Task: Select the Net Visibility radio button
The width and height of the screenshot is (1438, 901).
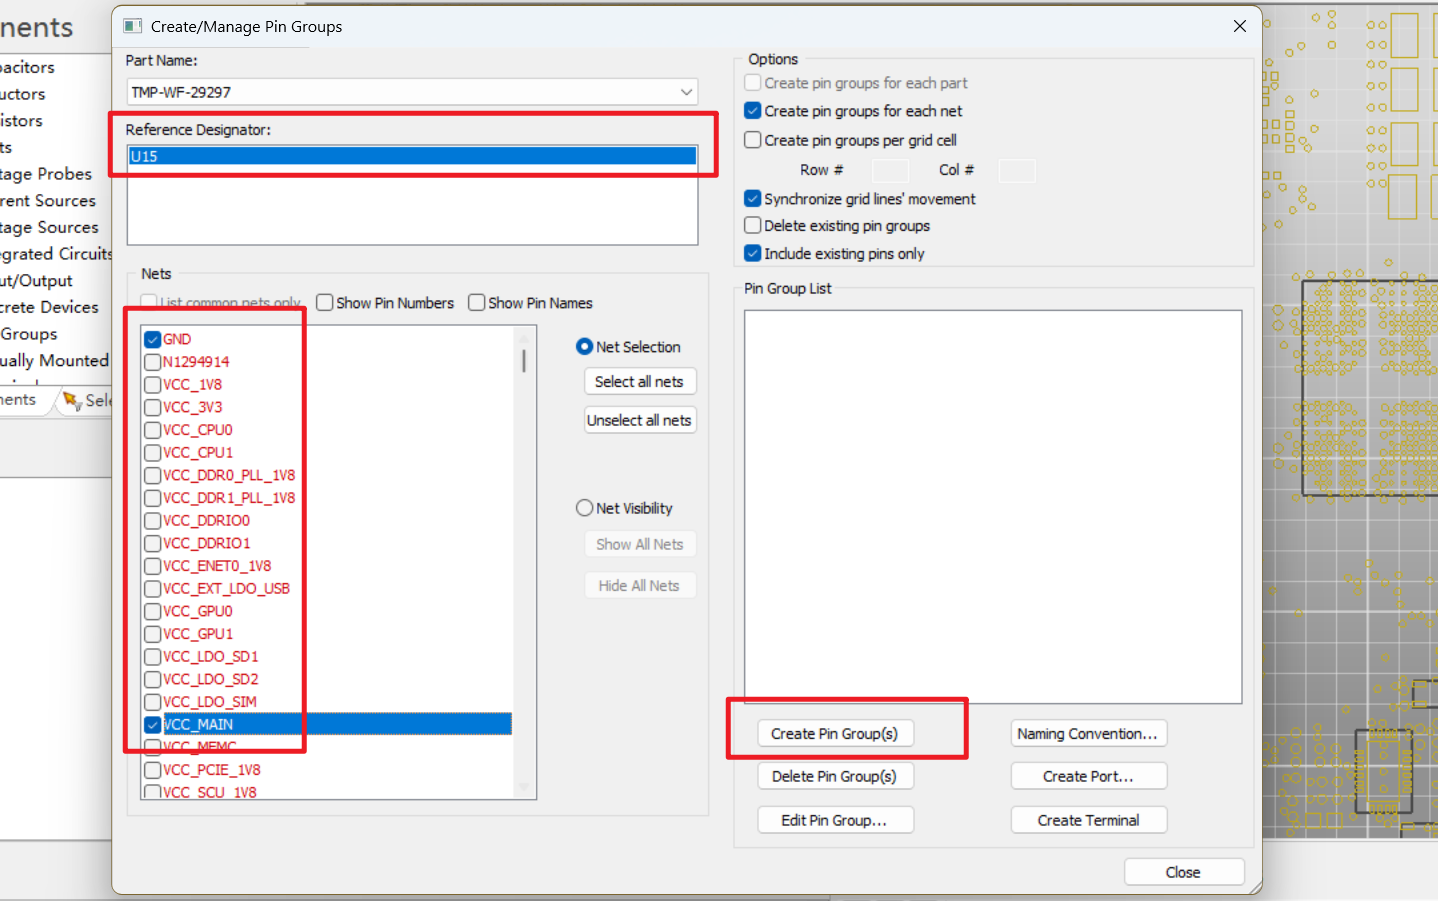Action: 585,508
